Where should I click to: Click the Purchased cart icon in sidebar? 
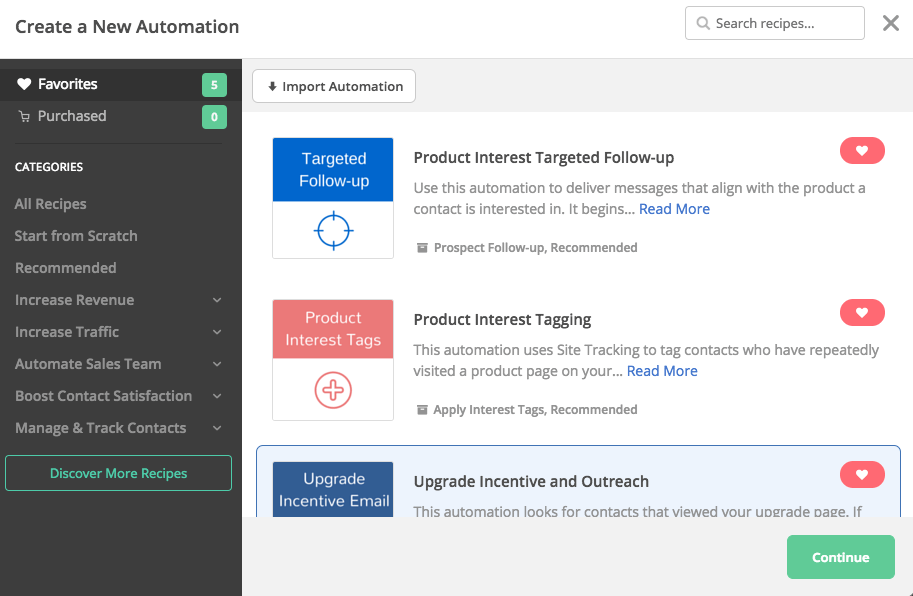[25, 117]
